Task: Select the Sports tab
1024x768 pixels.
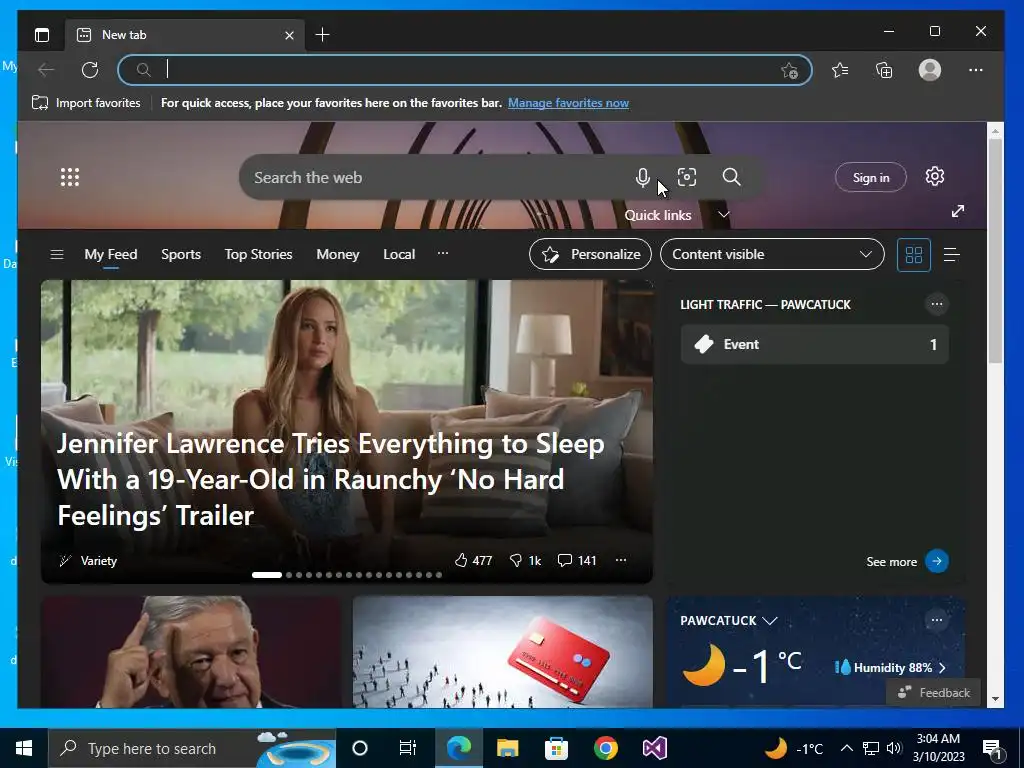Action: pos(181,254)
